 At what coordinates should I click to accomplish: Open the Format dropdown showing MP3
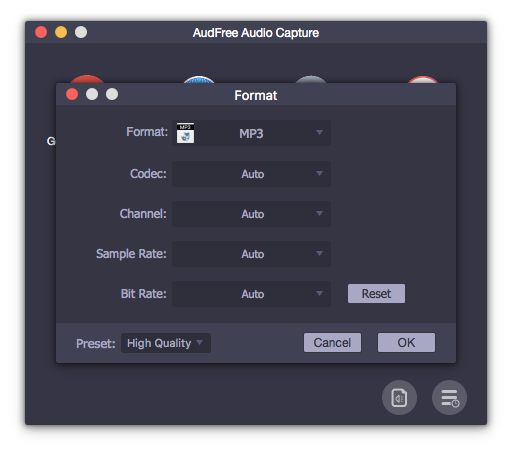[251, 133]
